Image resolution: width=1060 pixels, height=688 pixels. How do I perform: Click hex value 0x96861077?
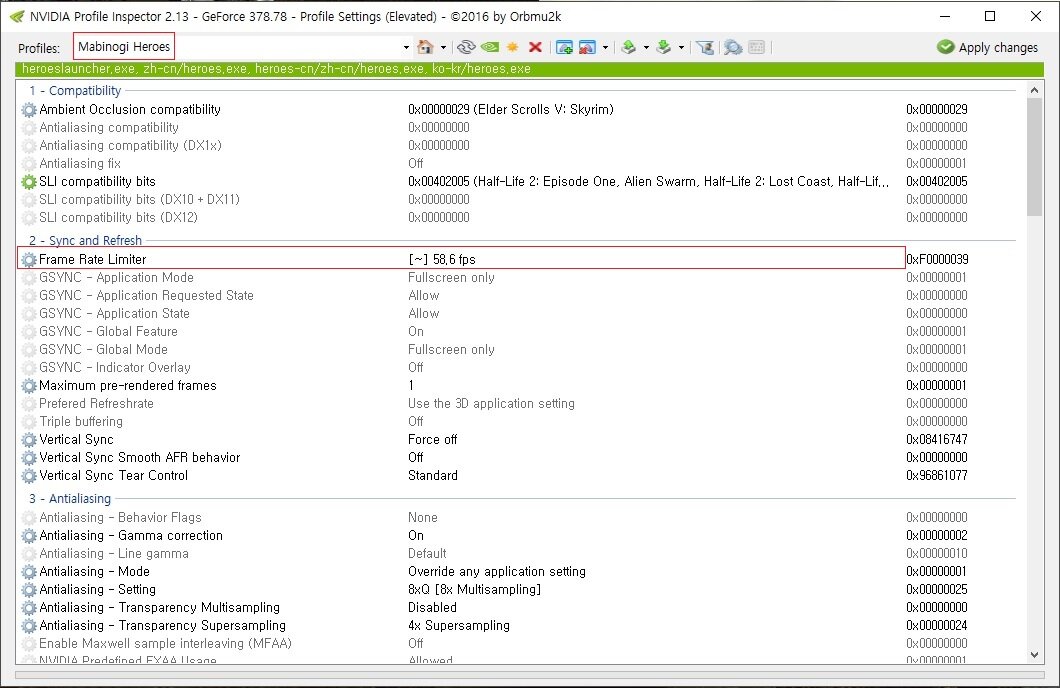(937, 476)
